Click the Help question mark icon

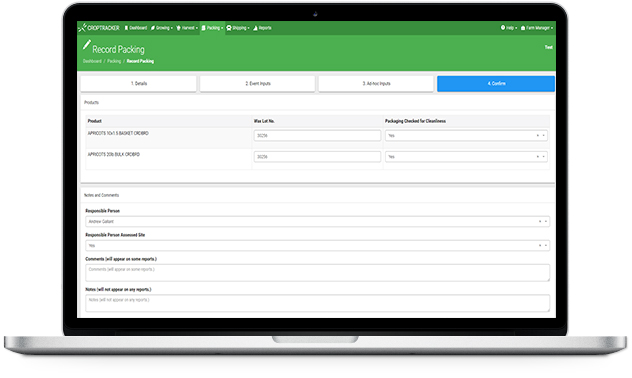503,28
